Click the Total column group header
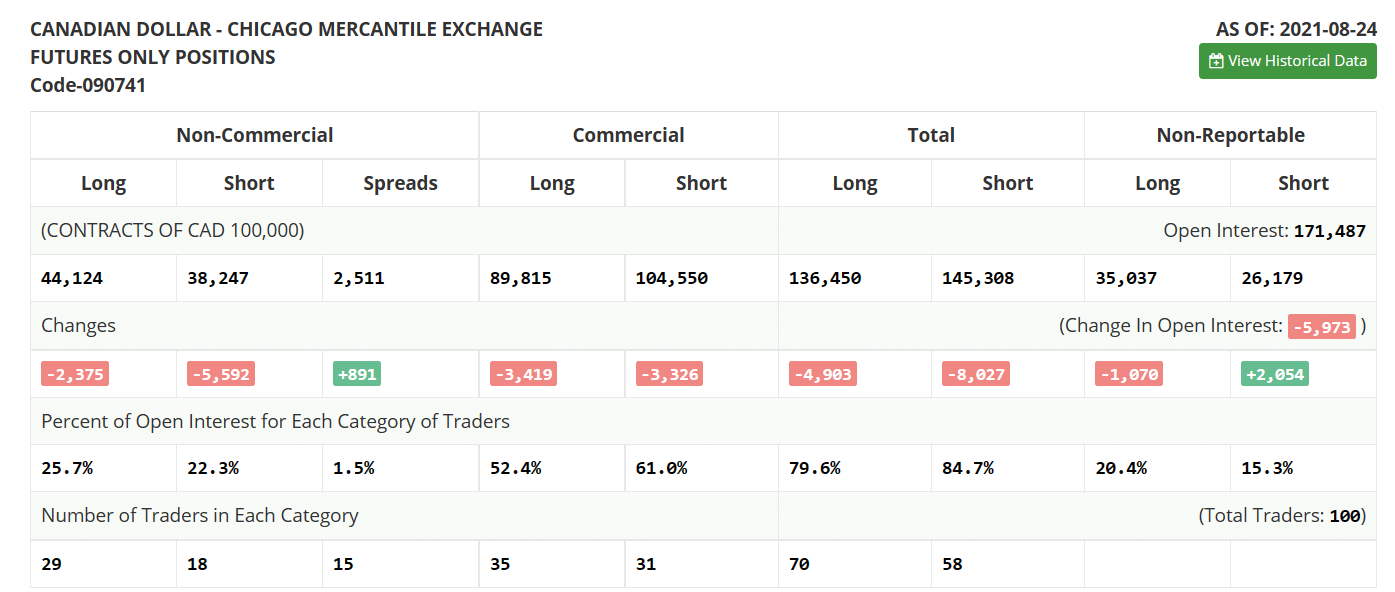 [x=930, y=134]
